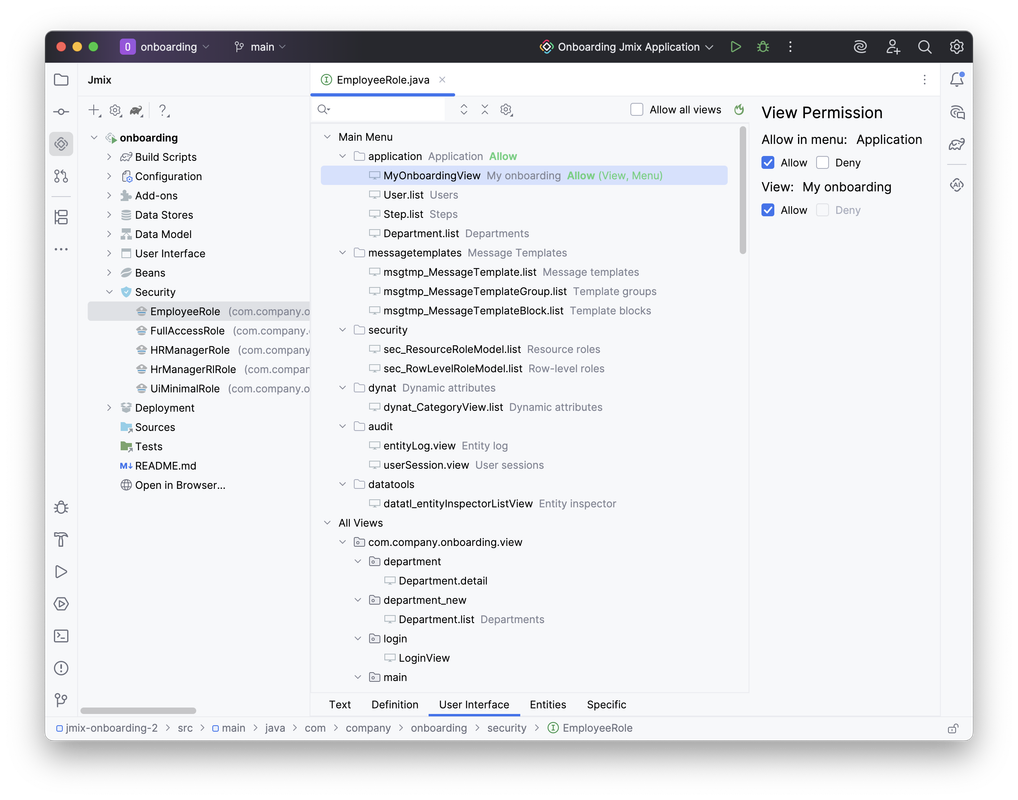Expand the Deployment node
This screenshot has width=1018, height=800.
tap(109, 408)
